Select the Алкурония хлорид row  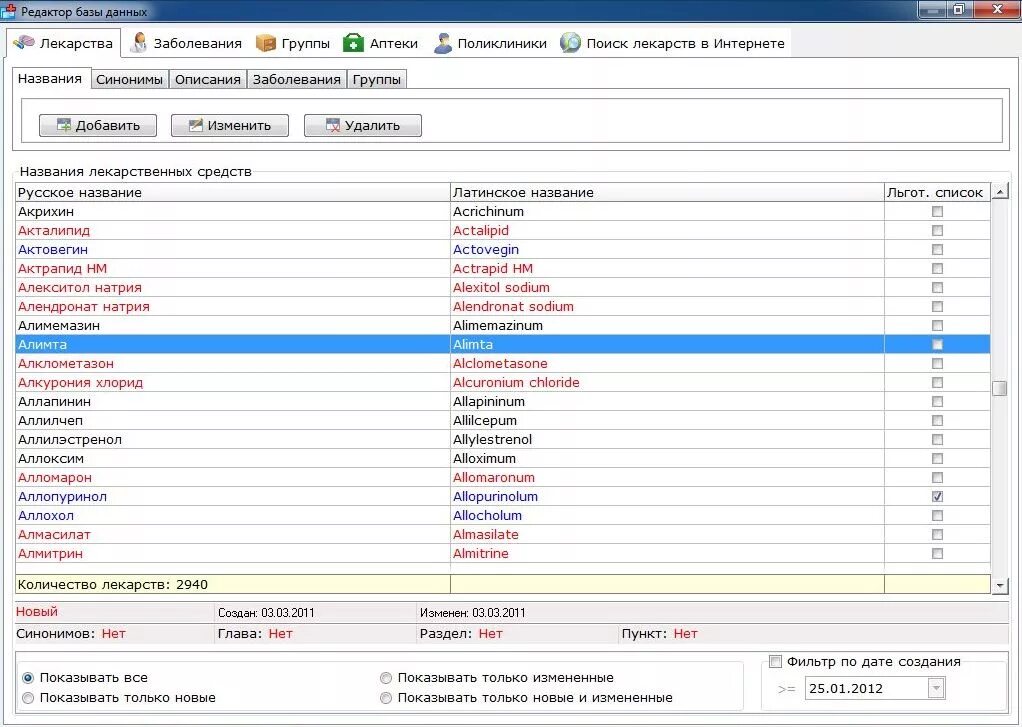(503, 382)
